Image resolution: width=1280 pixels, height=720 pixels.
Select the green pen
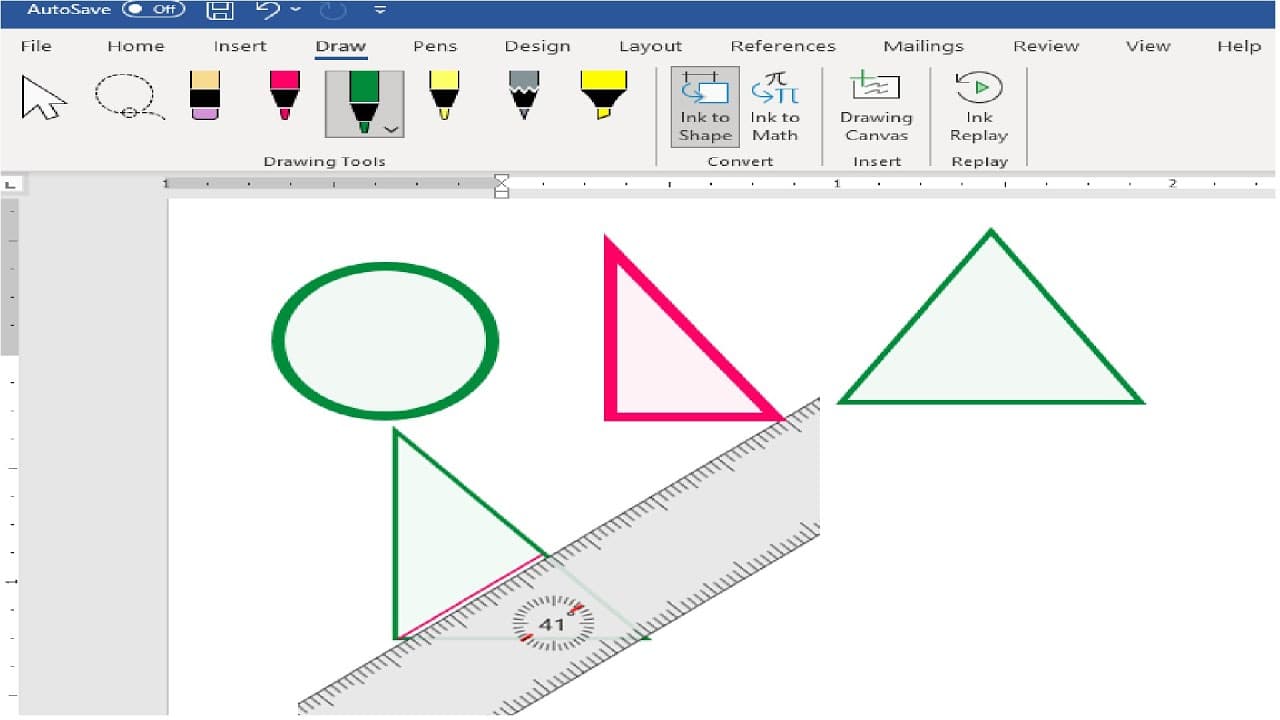pos(364,104)
